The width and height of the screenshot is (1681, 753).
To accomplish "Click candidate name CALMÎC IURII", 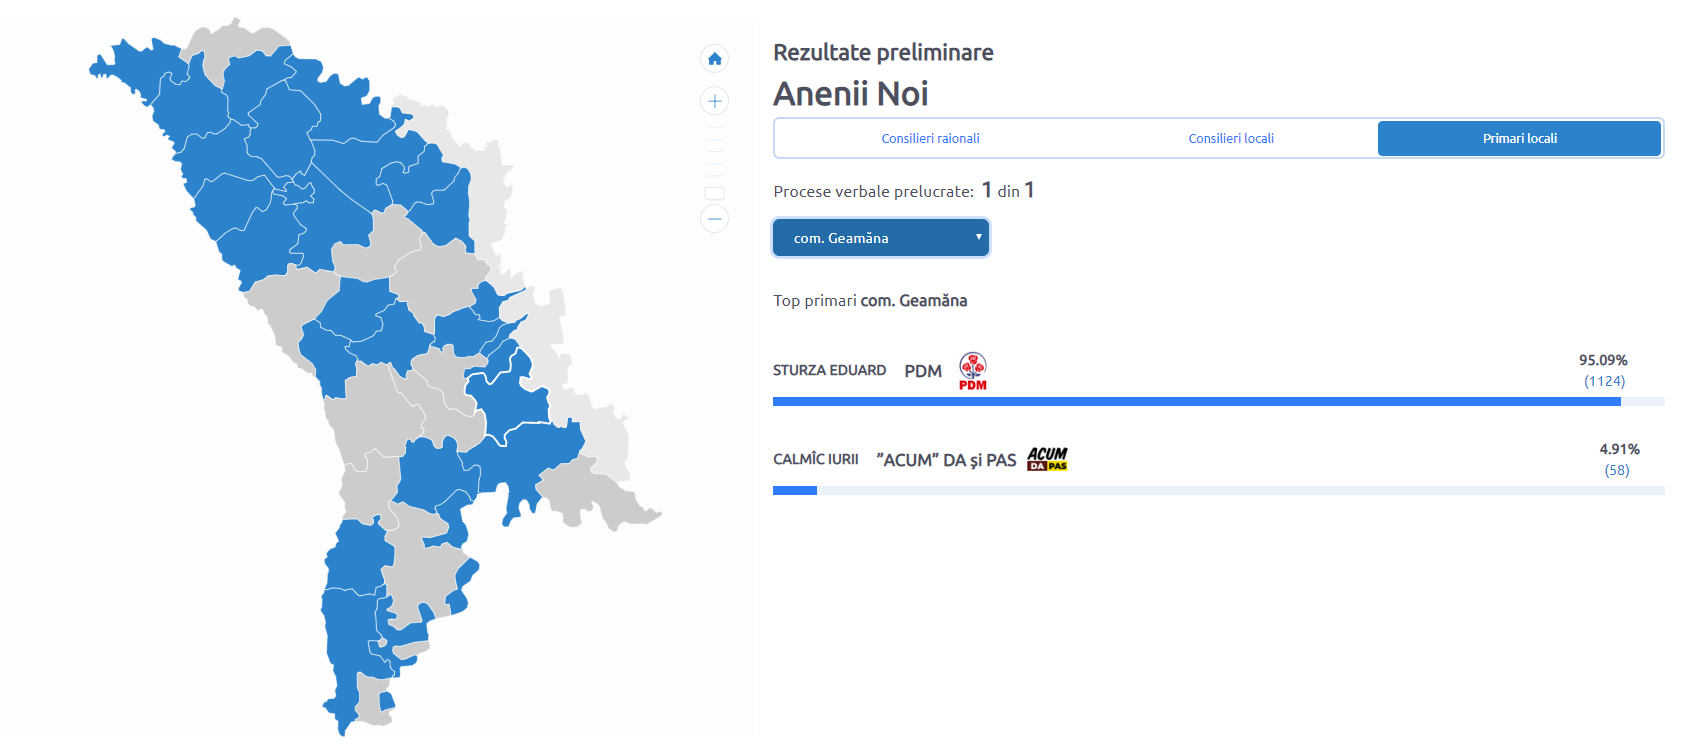I will click(x=816, y=459).
